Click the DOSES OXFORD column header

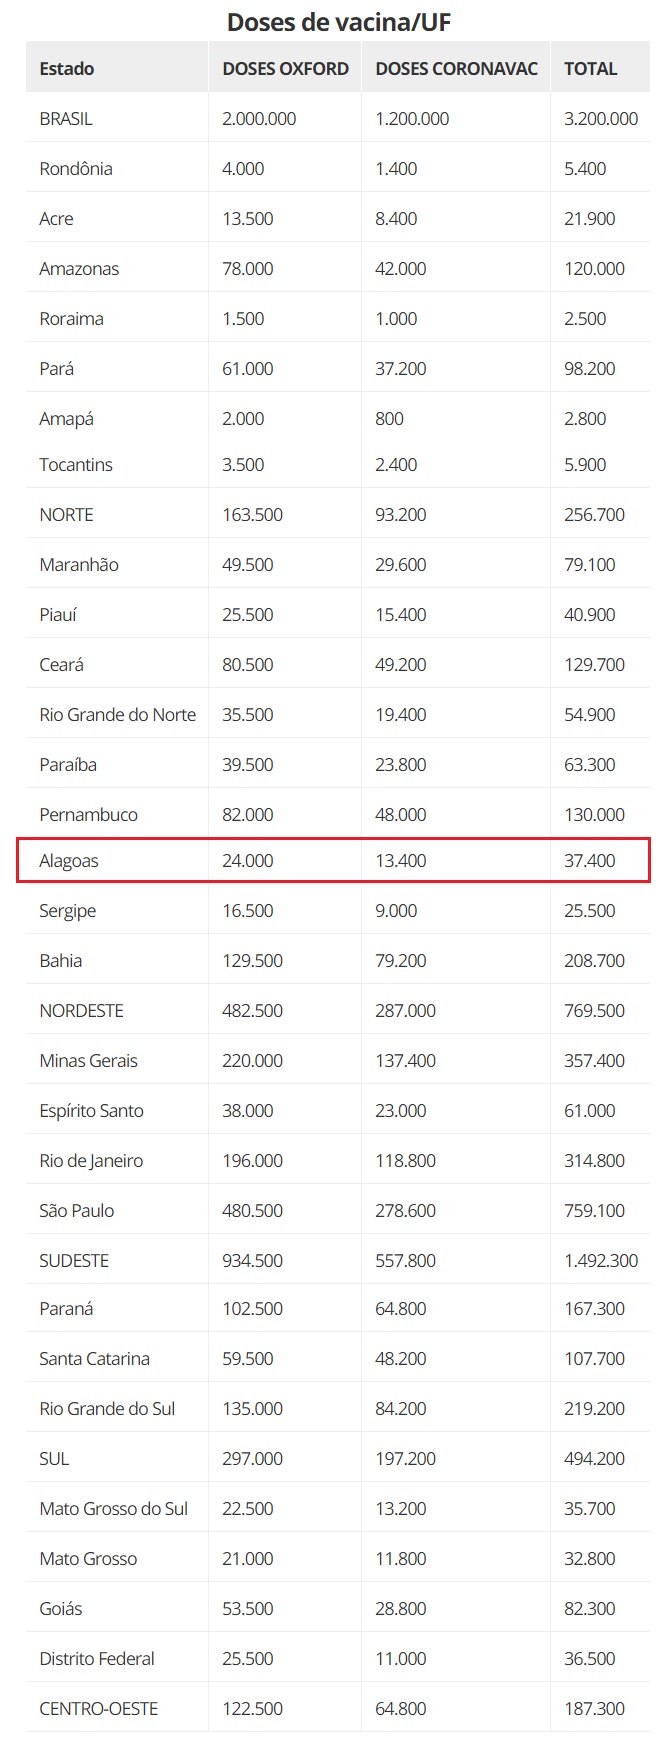(x=285, y=69)
